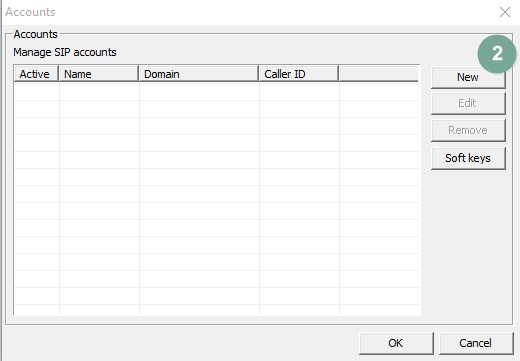The height and width of the screenshot is (361, 520).
Task: Dismiss the dialog with Cancel
Action: (476, 343)
